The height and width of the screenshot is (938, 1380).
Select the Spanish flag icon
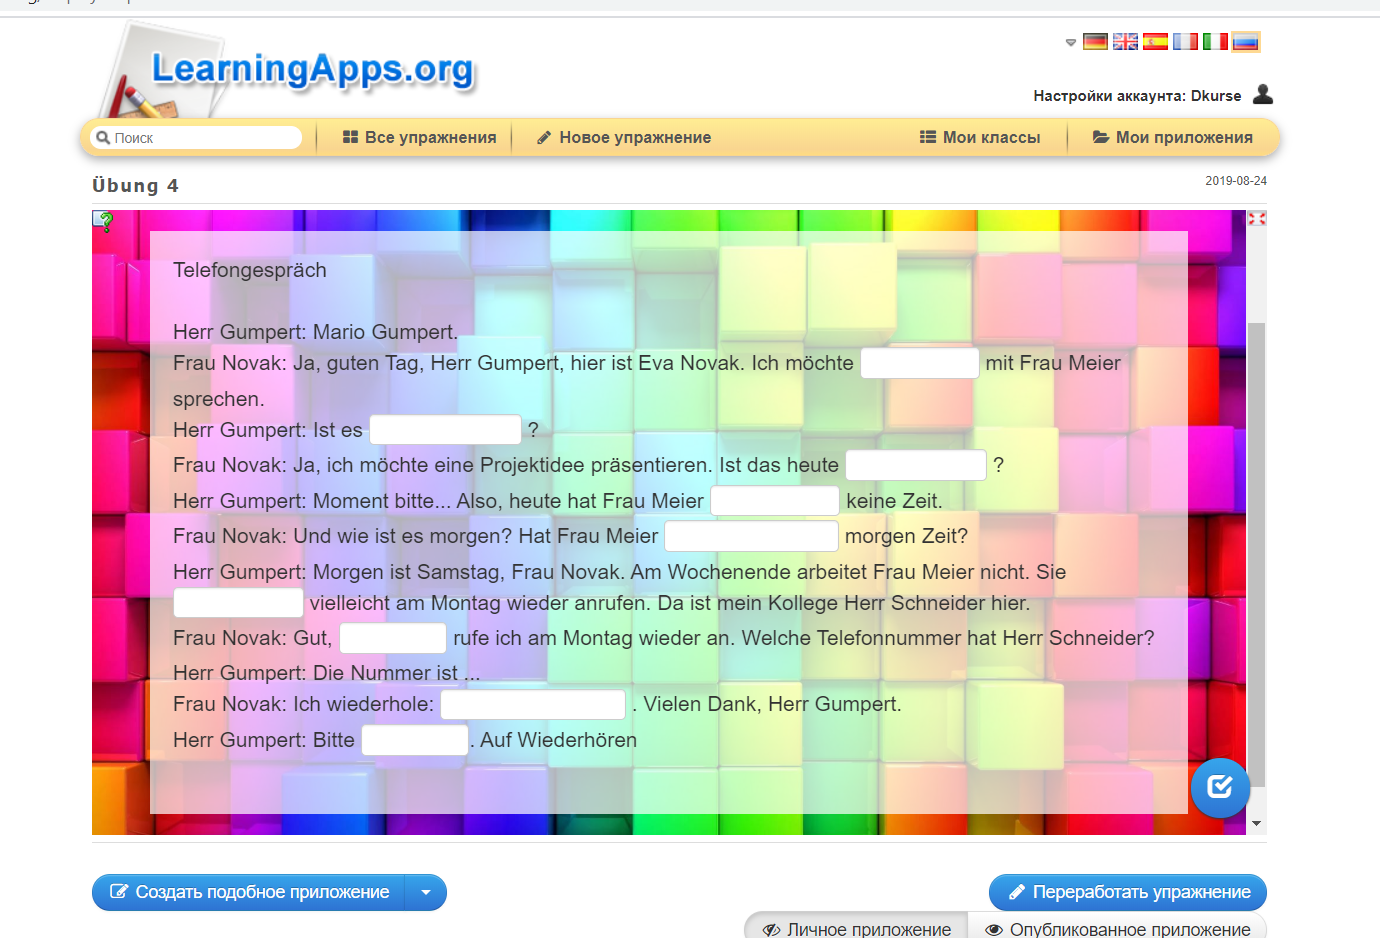coord(1155,42)
